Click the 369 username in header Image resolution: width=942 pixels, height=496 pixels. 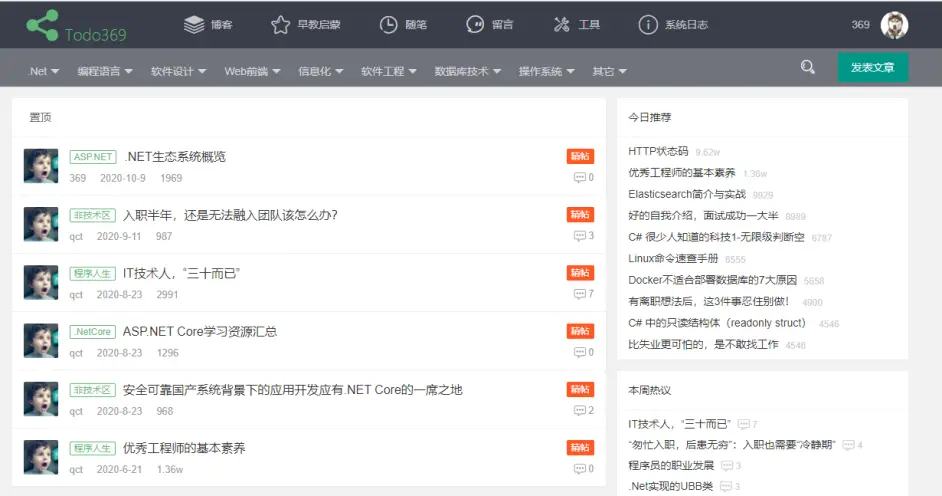pyautogui.click(x=860, y=25)
